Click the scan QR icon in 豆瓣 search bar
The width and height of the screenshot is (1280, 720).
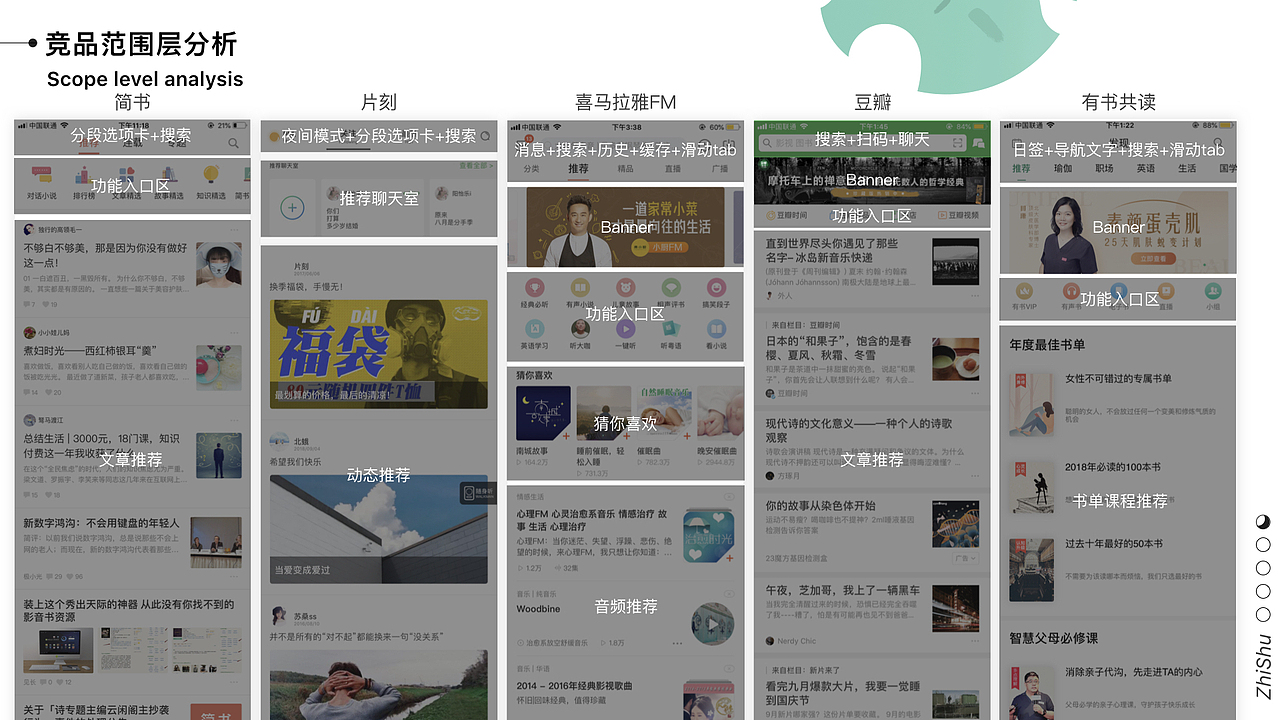(x=957, y=143)
